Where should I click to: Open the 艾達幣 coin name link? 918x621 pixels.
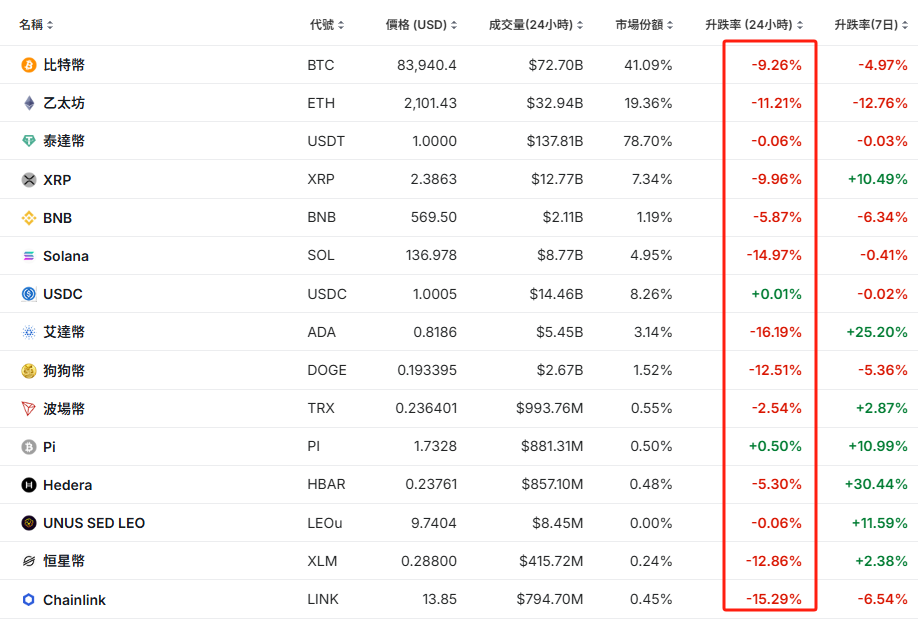tap(64, 332)
